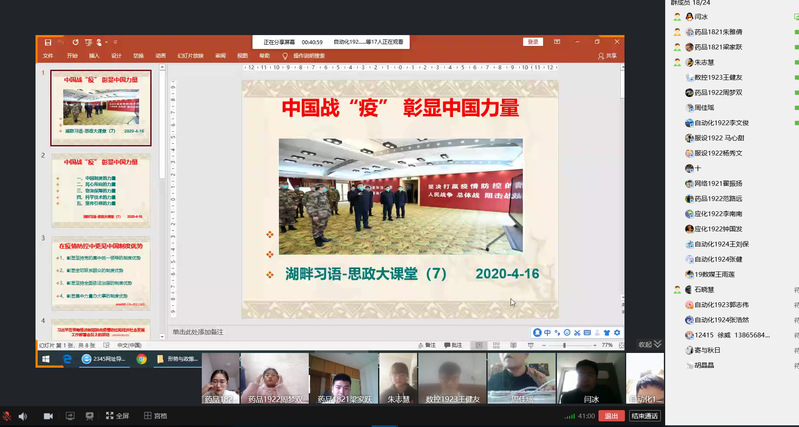Switch to Slide Sorter view icon
The image size is (799, 427).
click(x=496, y=345)
